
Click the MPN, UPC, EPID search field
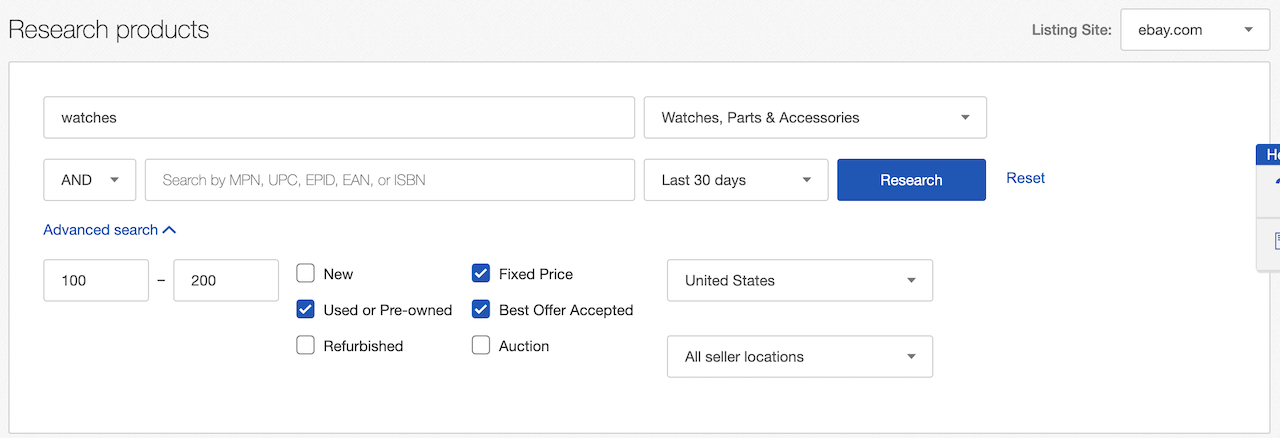[390, 180]
